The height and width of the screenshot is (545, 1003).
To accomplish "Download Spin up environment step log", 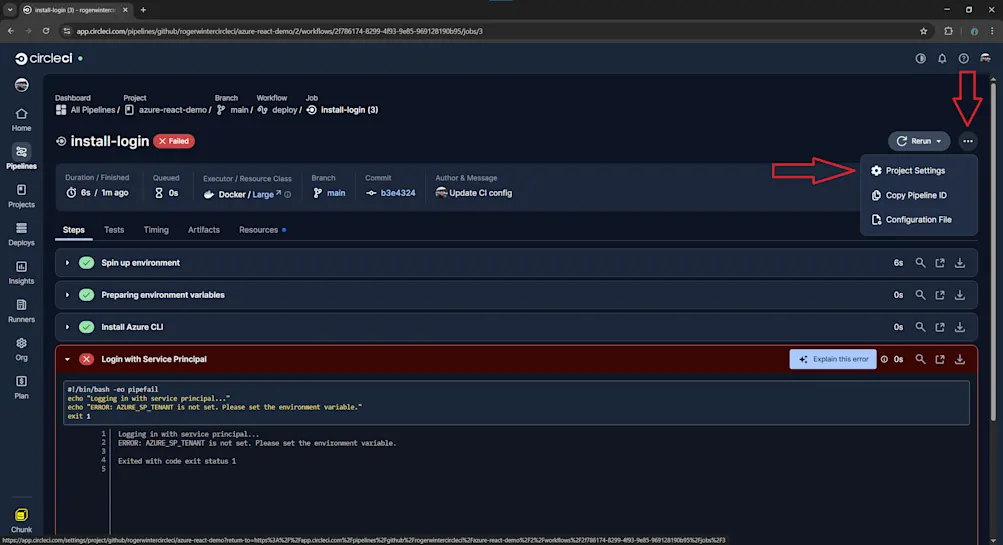I will (960, 263).
